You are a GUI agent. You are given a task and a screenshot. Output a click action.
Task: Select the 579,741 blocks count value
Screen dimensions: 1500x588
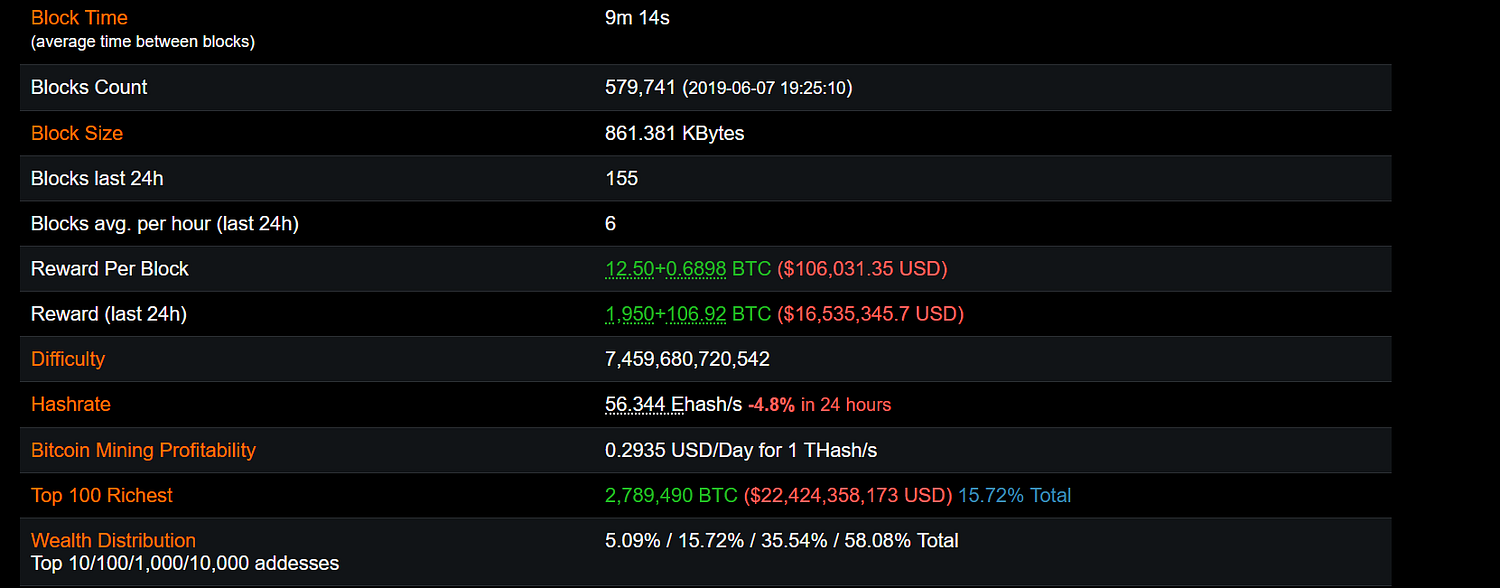640,88
